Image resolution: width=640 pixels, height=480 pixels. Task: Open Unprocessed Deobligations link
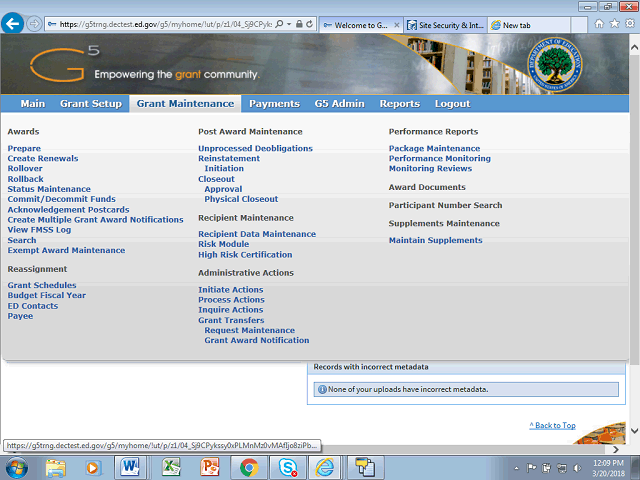[x=256, y=149]
